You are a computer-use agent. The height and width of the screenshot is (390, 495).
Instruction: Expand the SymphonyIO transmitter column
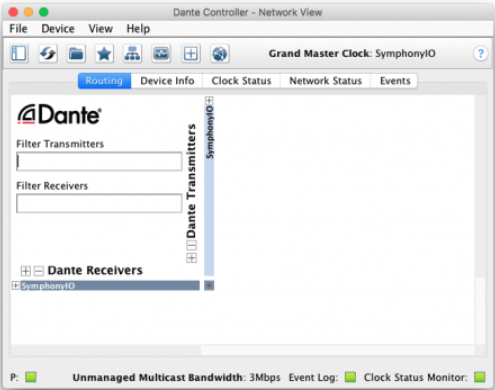[x=209, y=100]
